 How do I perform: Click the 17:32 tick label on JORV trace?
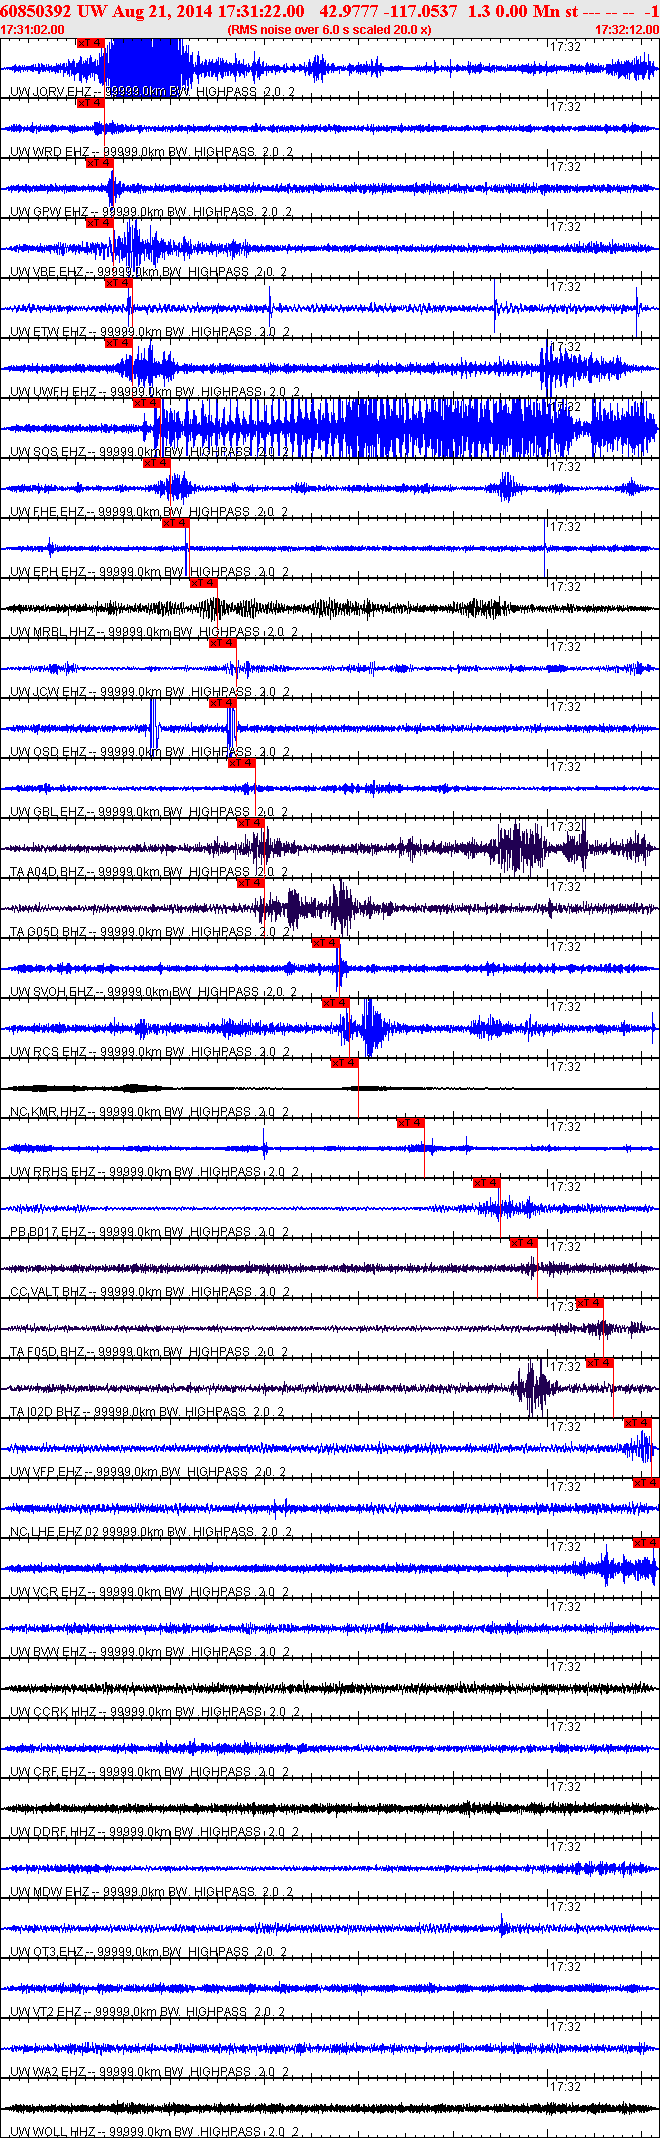pos(566,46)
